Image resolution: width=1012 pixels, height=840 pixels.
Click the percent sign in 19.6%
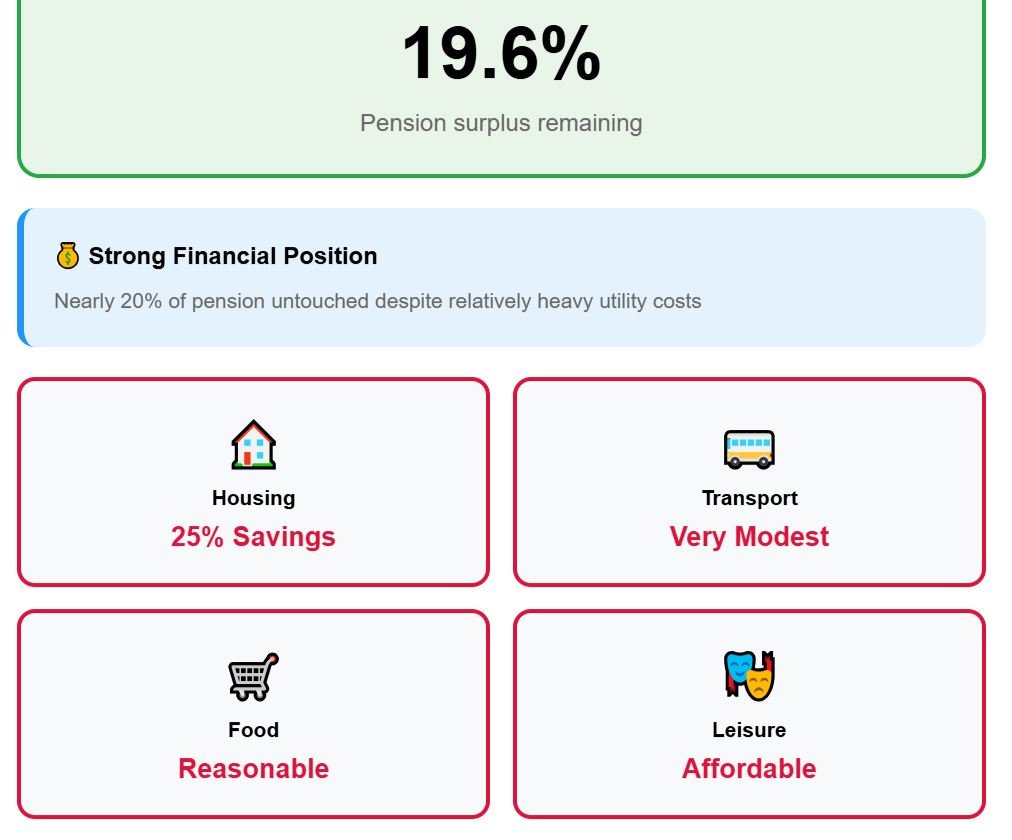point(572,55)
